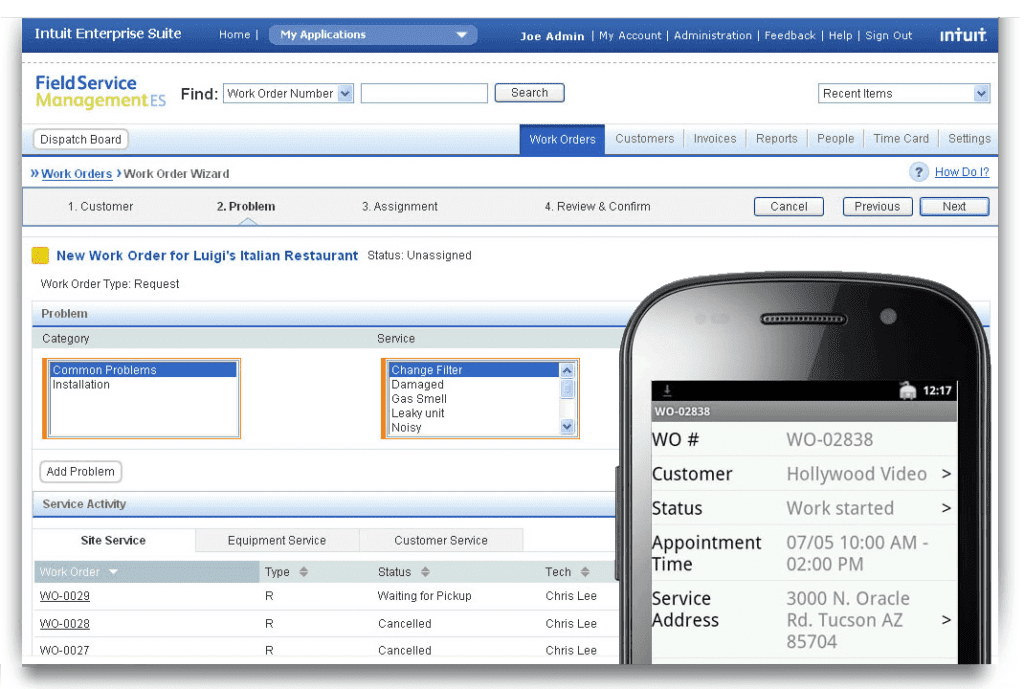This screenshot has height=689, width=1024.
Task: Select Gas Smell in Service list
Action: (x=474, y=398)
